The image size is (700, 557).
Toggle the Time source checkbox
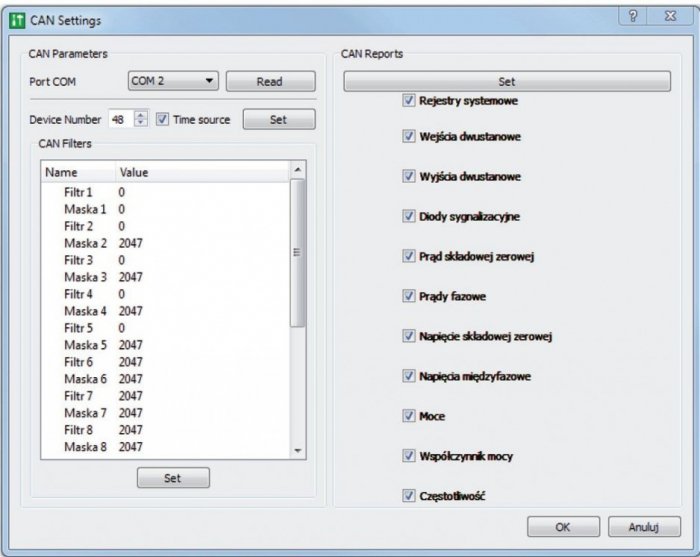[x=162, y=119]
